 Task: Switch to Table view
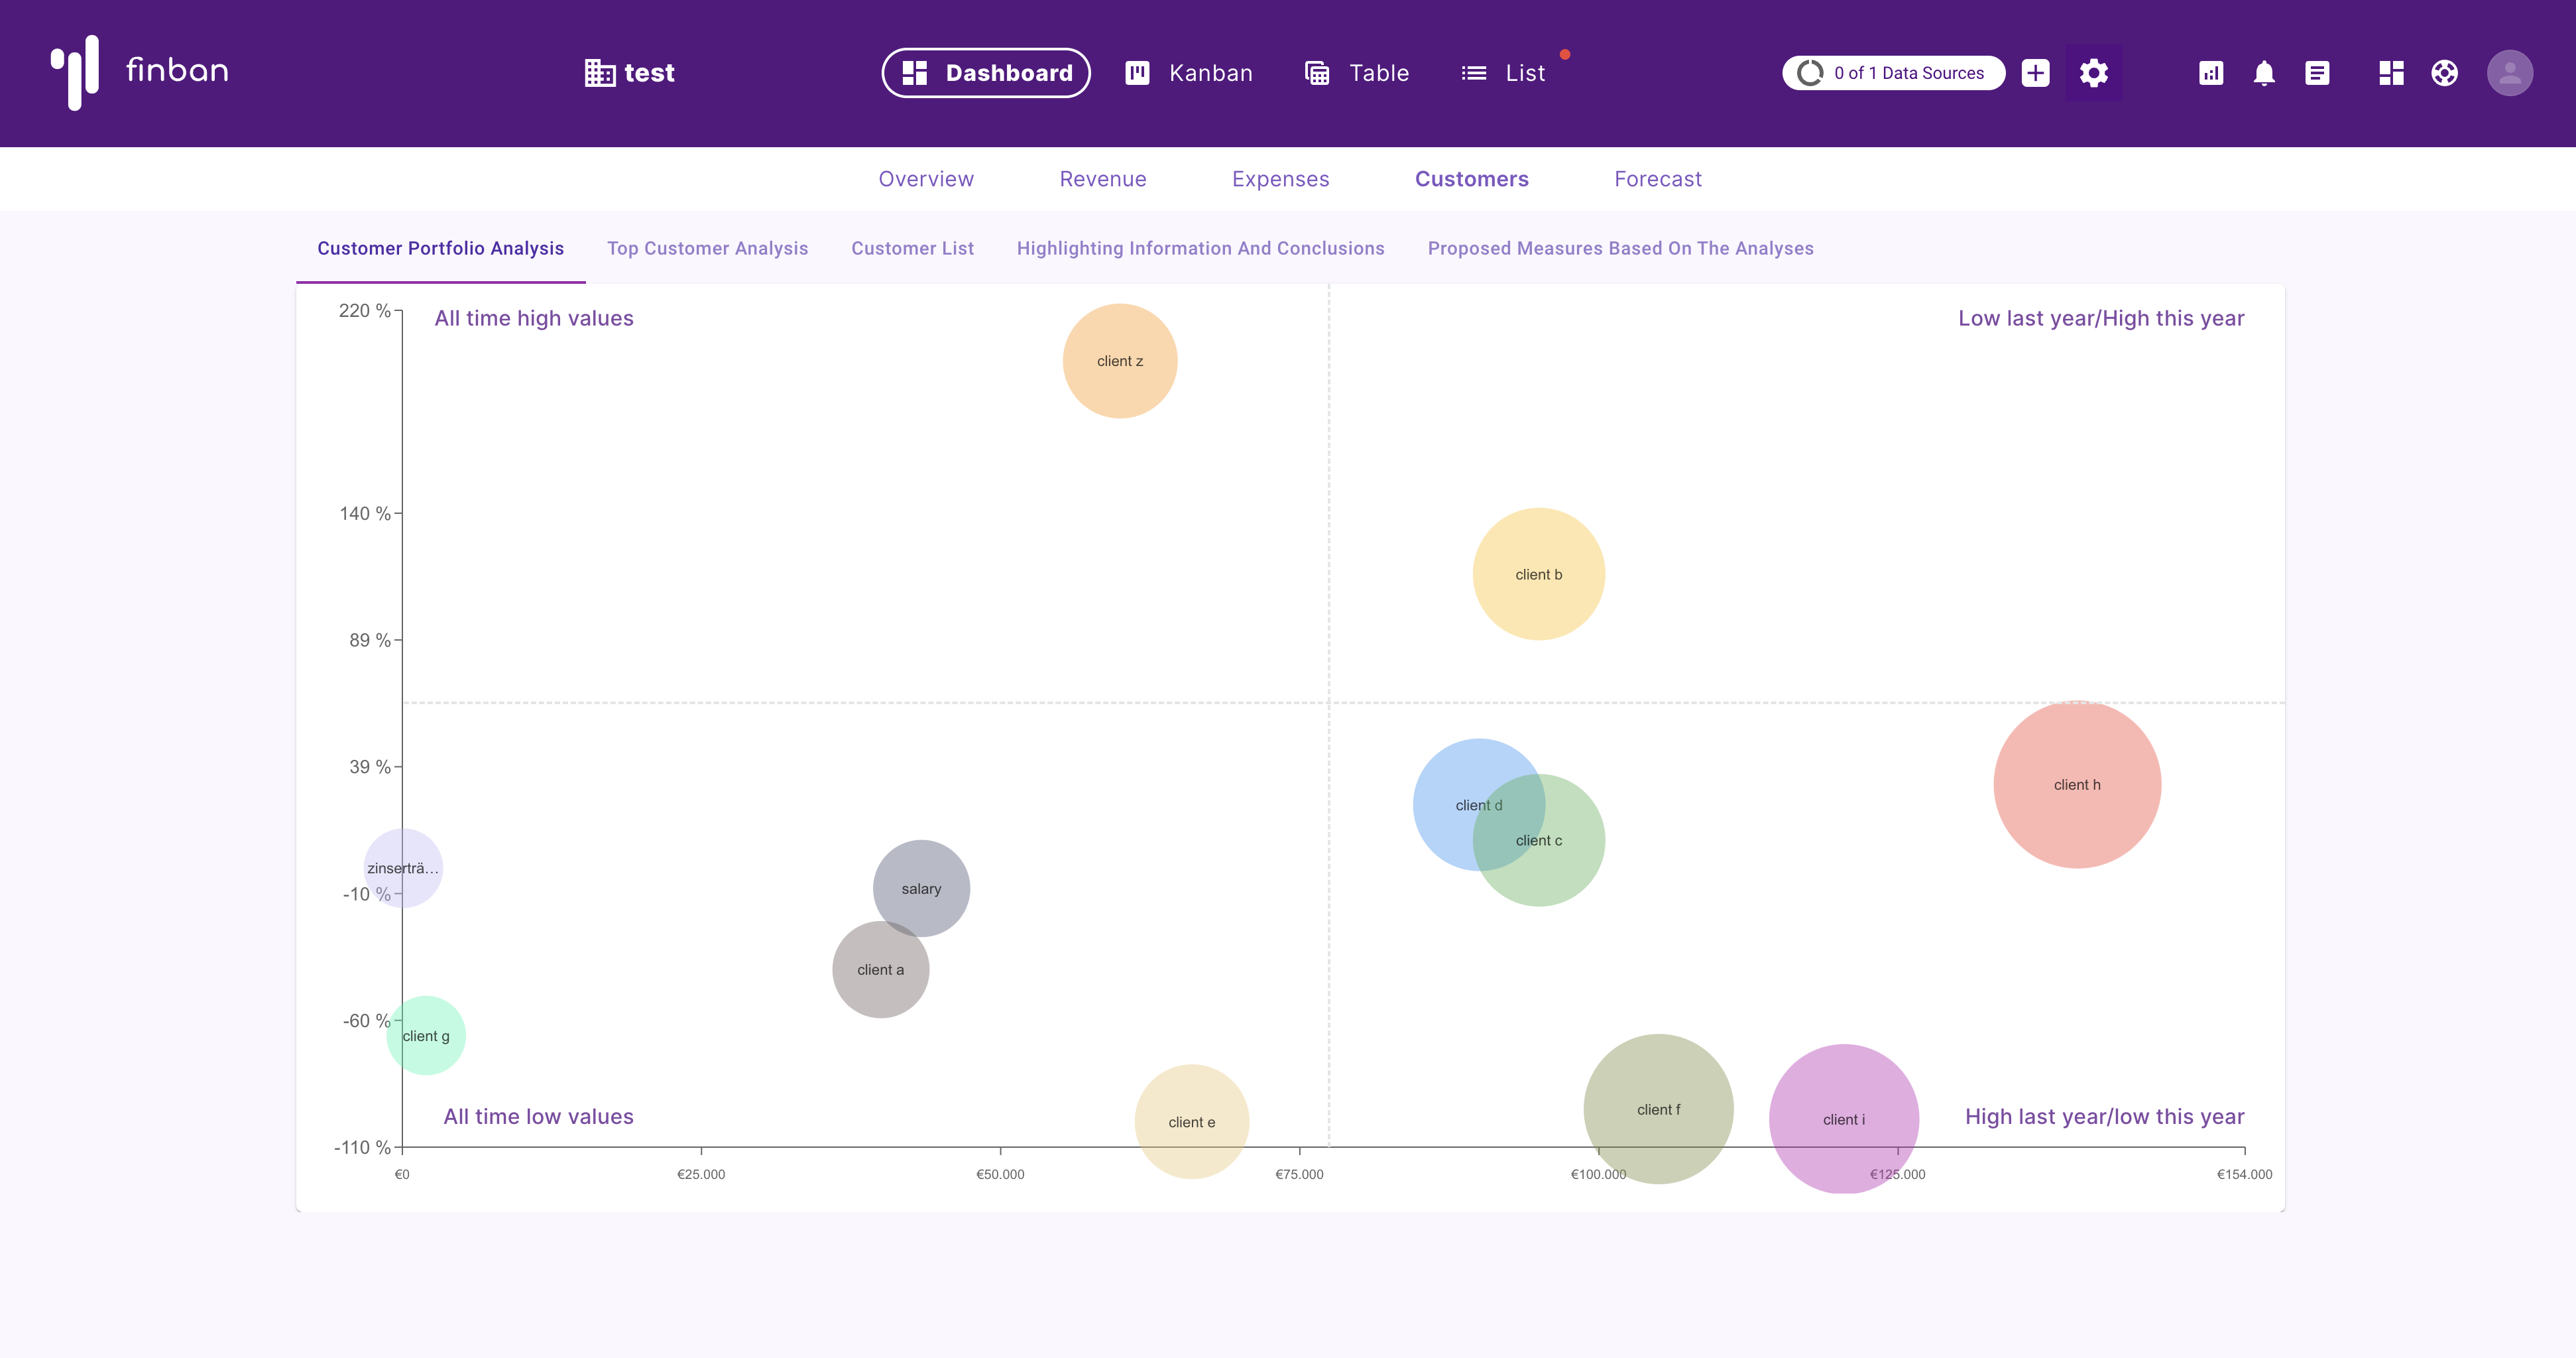1357,73
